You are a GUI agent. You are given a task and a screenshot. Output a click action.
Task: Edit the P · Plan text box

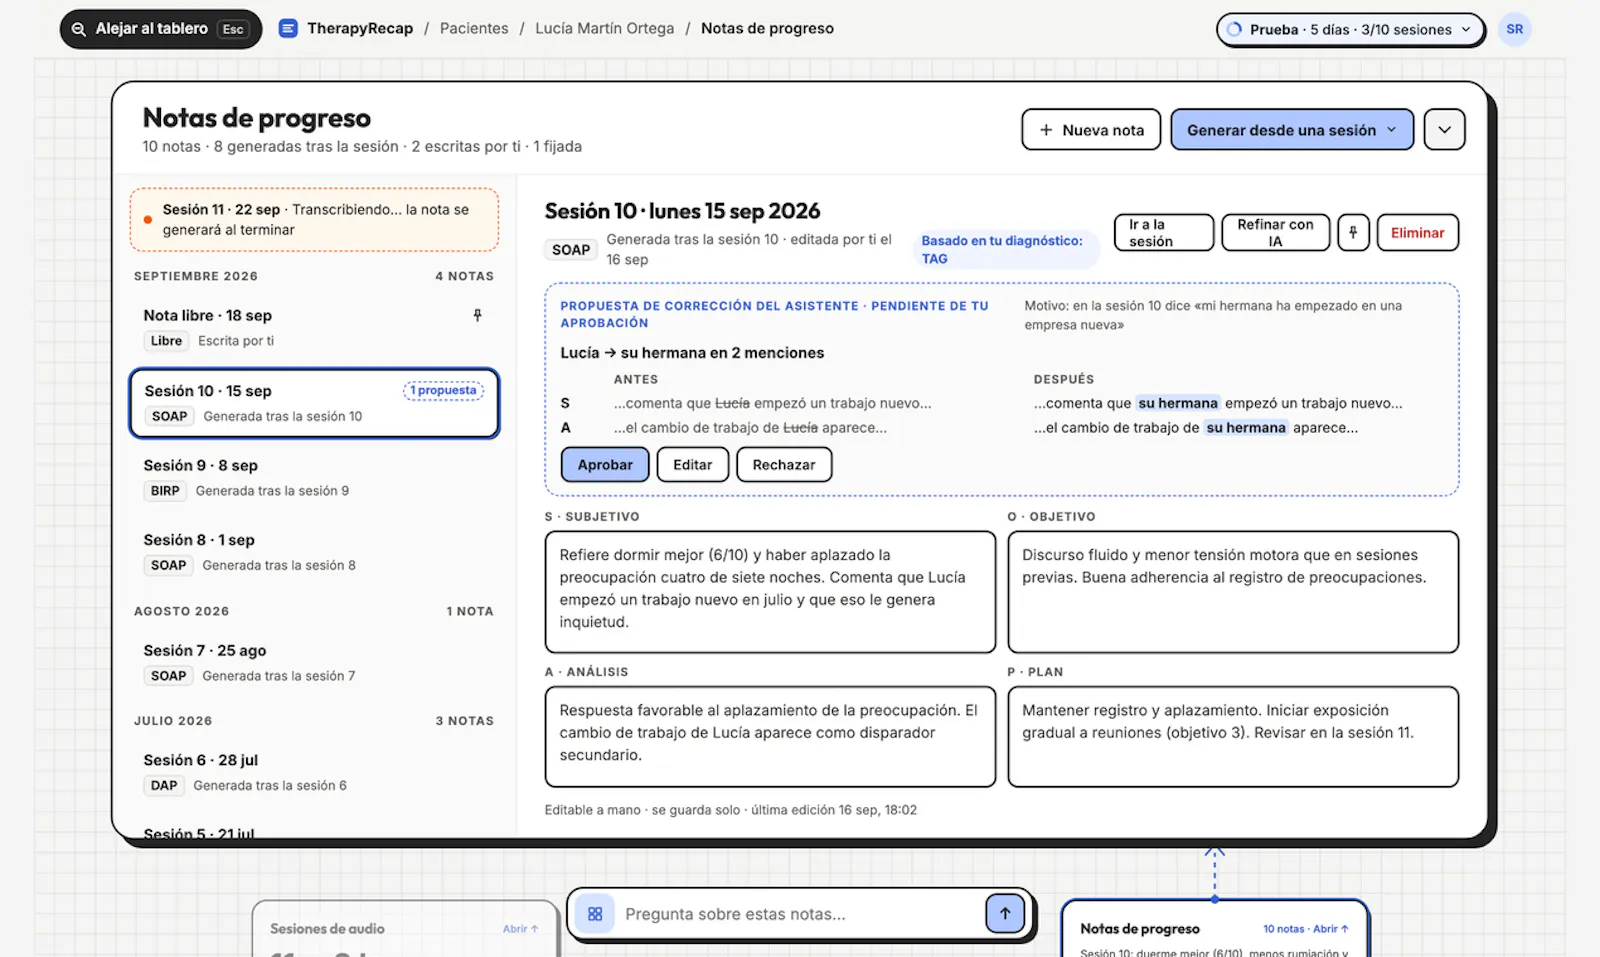coord(1233,737)
